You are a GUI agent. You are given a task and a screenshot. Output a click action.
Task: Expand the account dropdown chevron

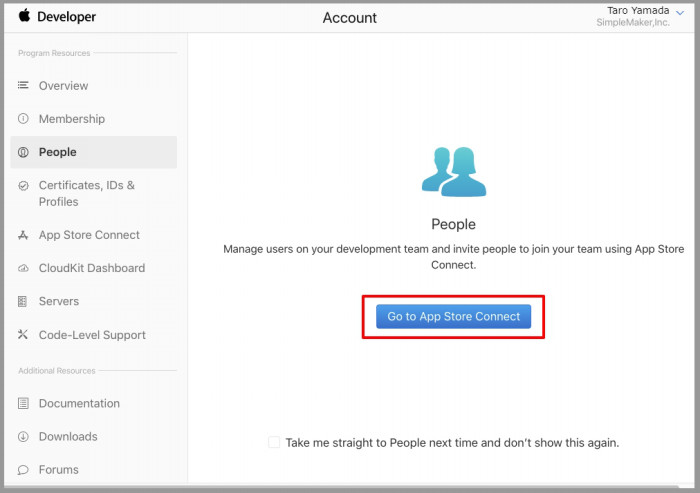pos(680,13)
